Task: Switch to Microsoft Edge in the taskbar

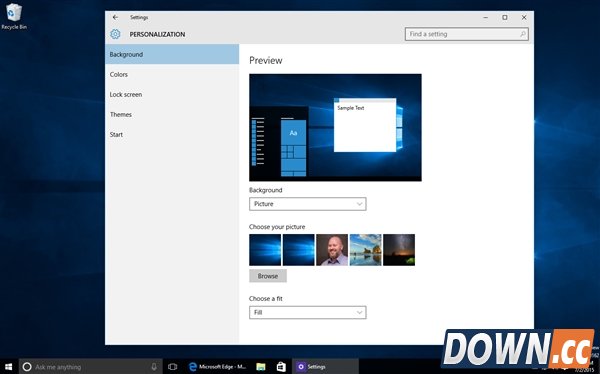Action: click(x=218, y=367)
